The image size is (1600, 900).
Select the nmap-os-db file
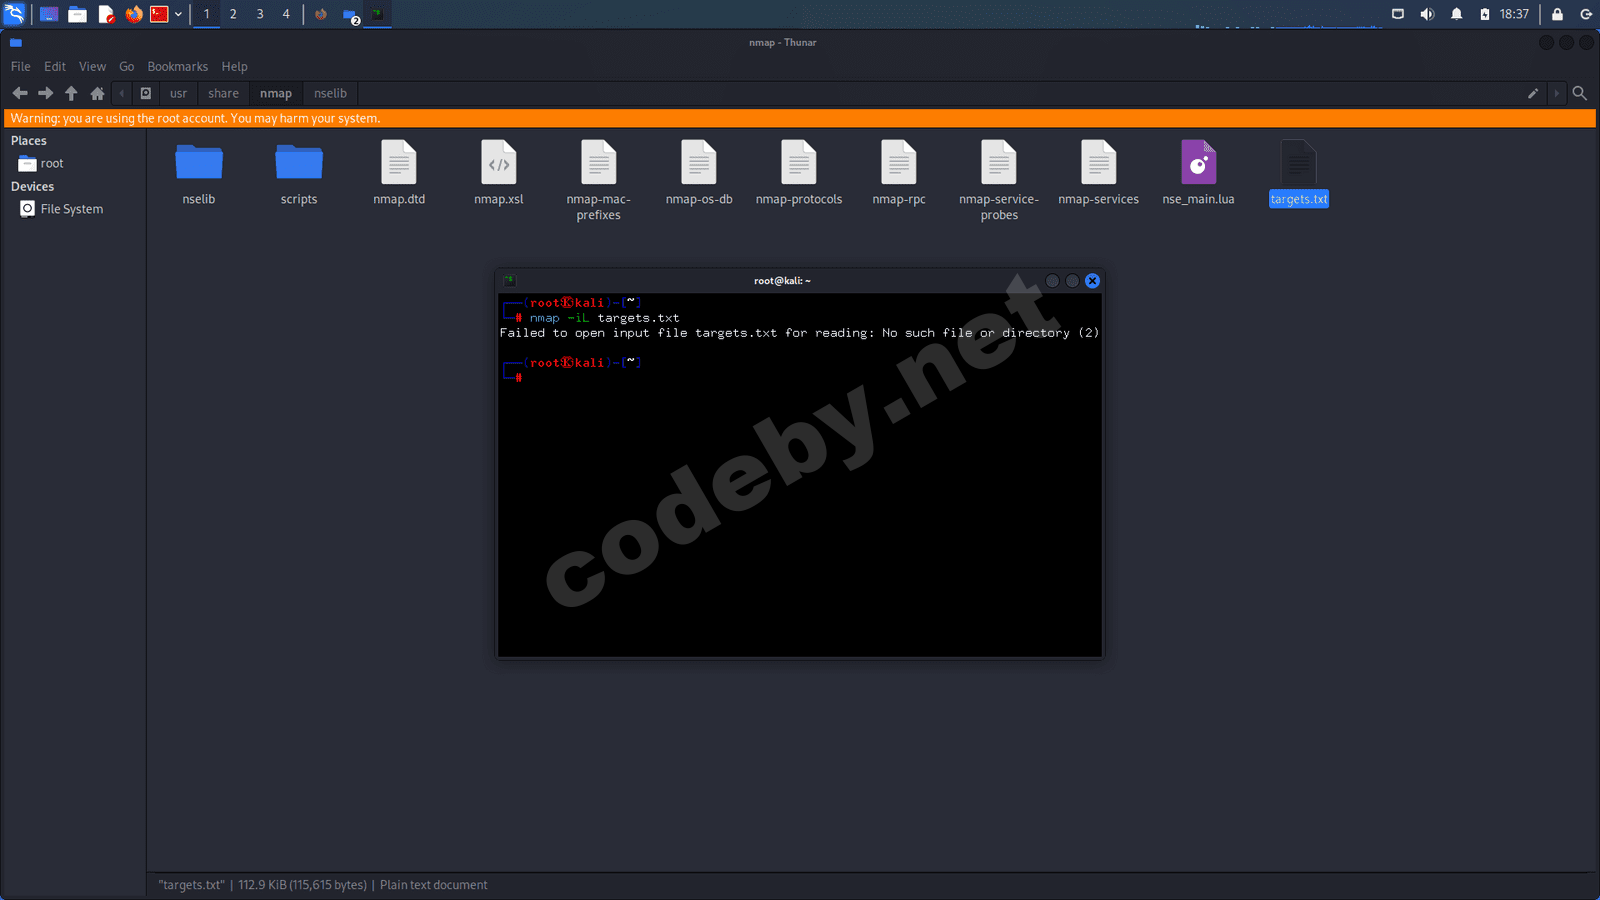coord(699,174)
